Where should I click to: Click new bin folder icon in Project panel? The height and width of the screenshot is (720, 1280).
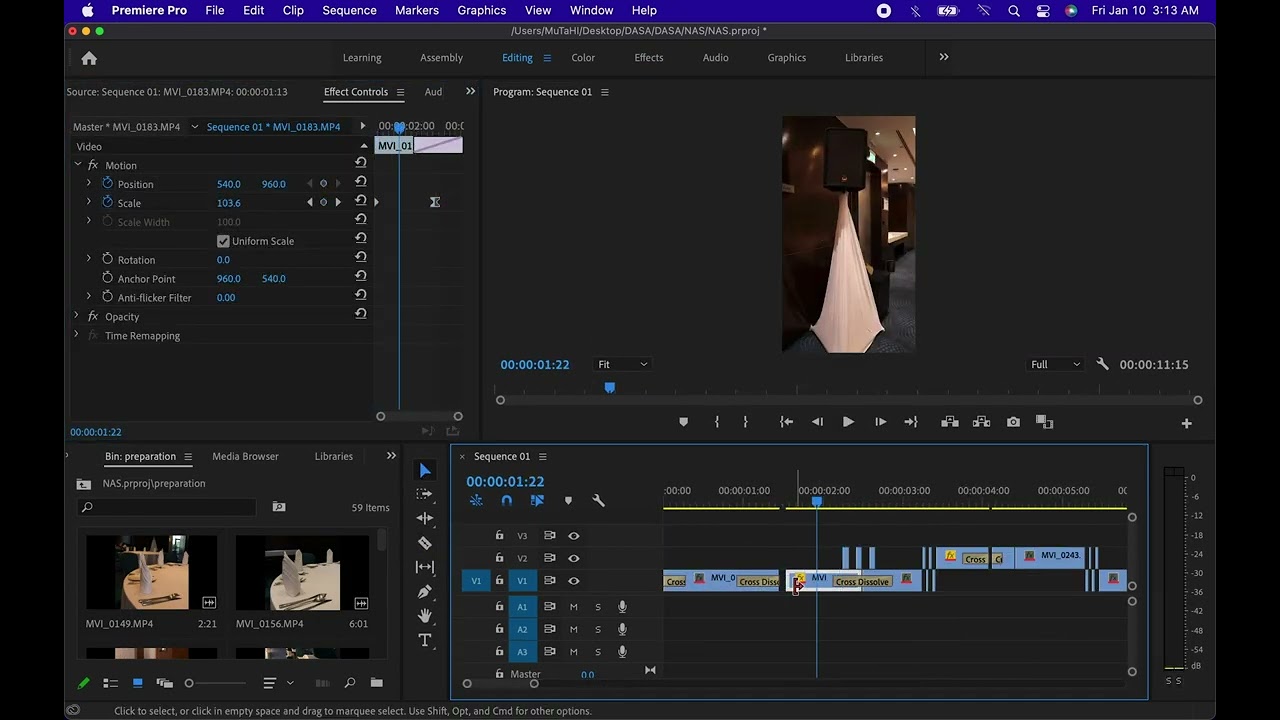click(x=376, y=683)
